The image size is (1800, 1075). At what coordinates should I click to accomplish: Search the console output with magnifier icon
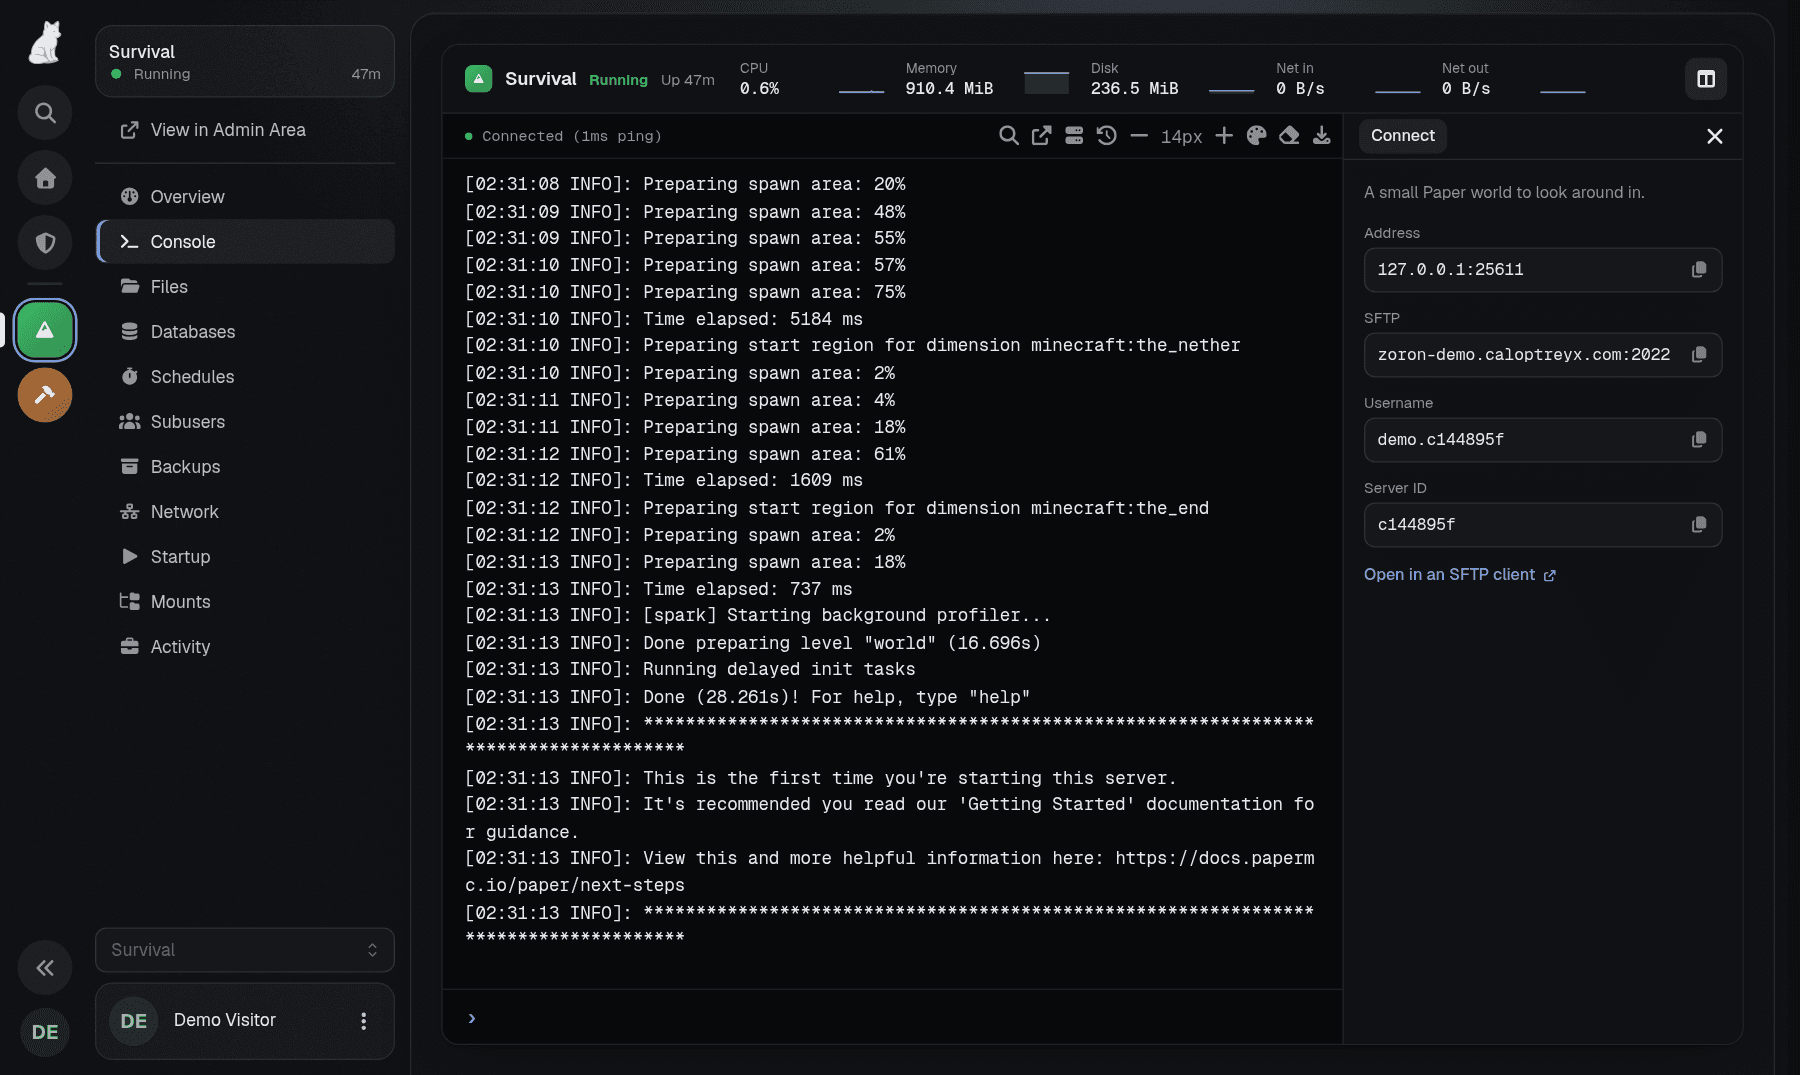(1009, 136)
